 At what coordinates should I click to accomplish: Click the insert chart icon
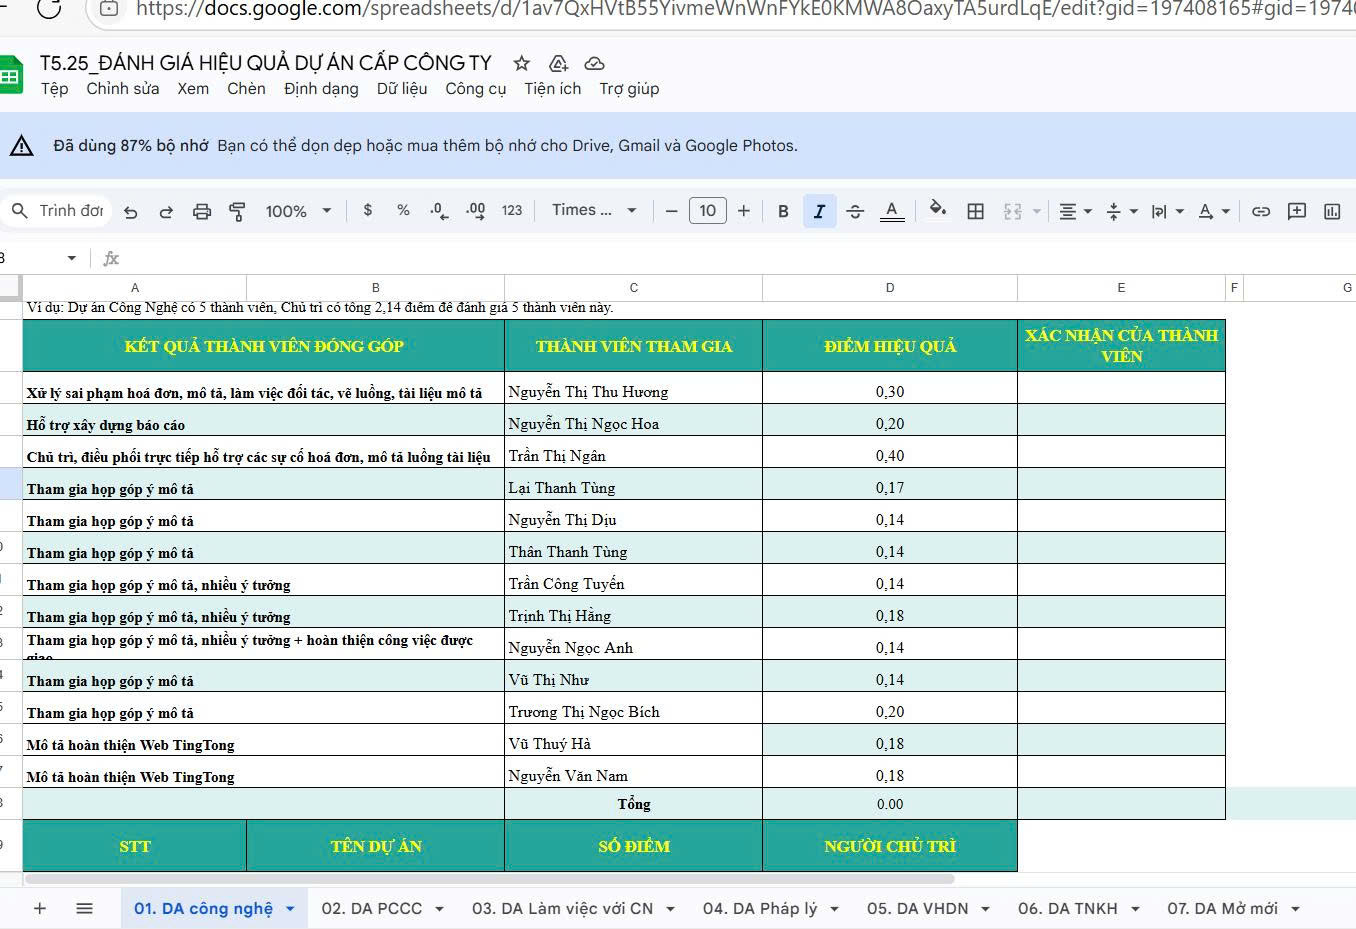tap(1332, 211)
